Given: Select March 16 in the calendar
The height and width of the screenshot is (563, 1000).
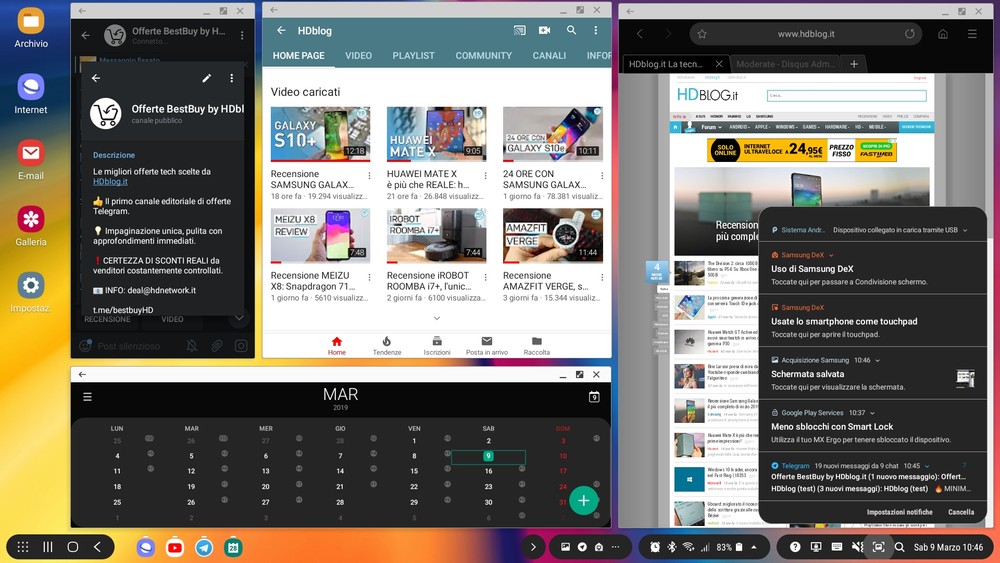Looking at the screenshot, I should click(x=489, y=471).
